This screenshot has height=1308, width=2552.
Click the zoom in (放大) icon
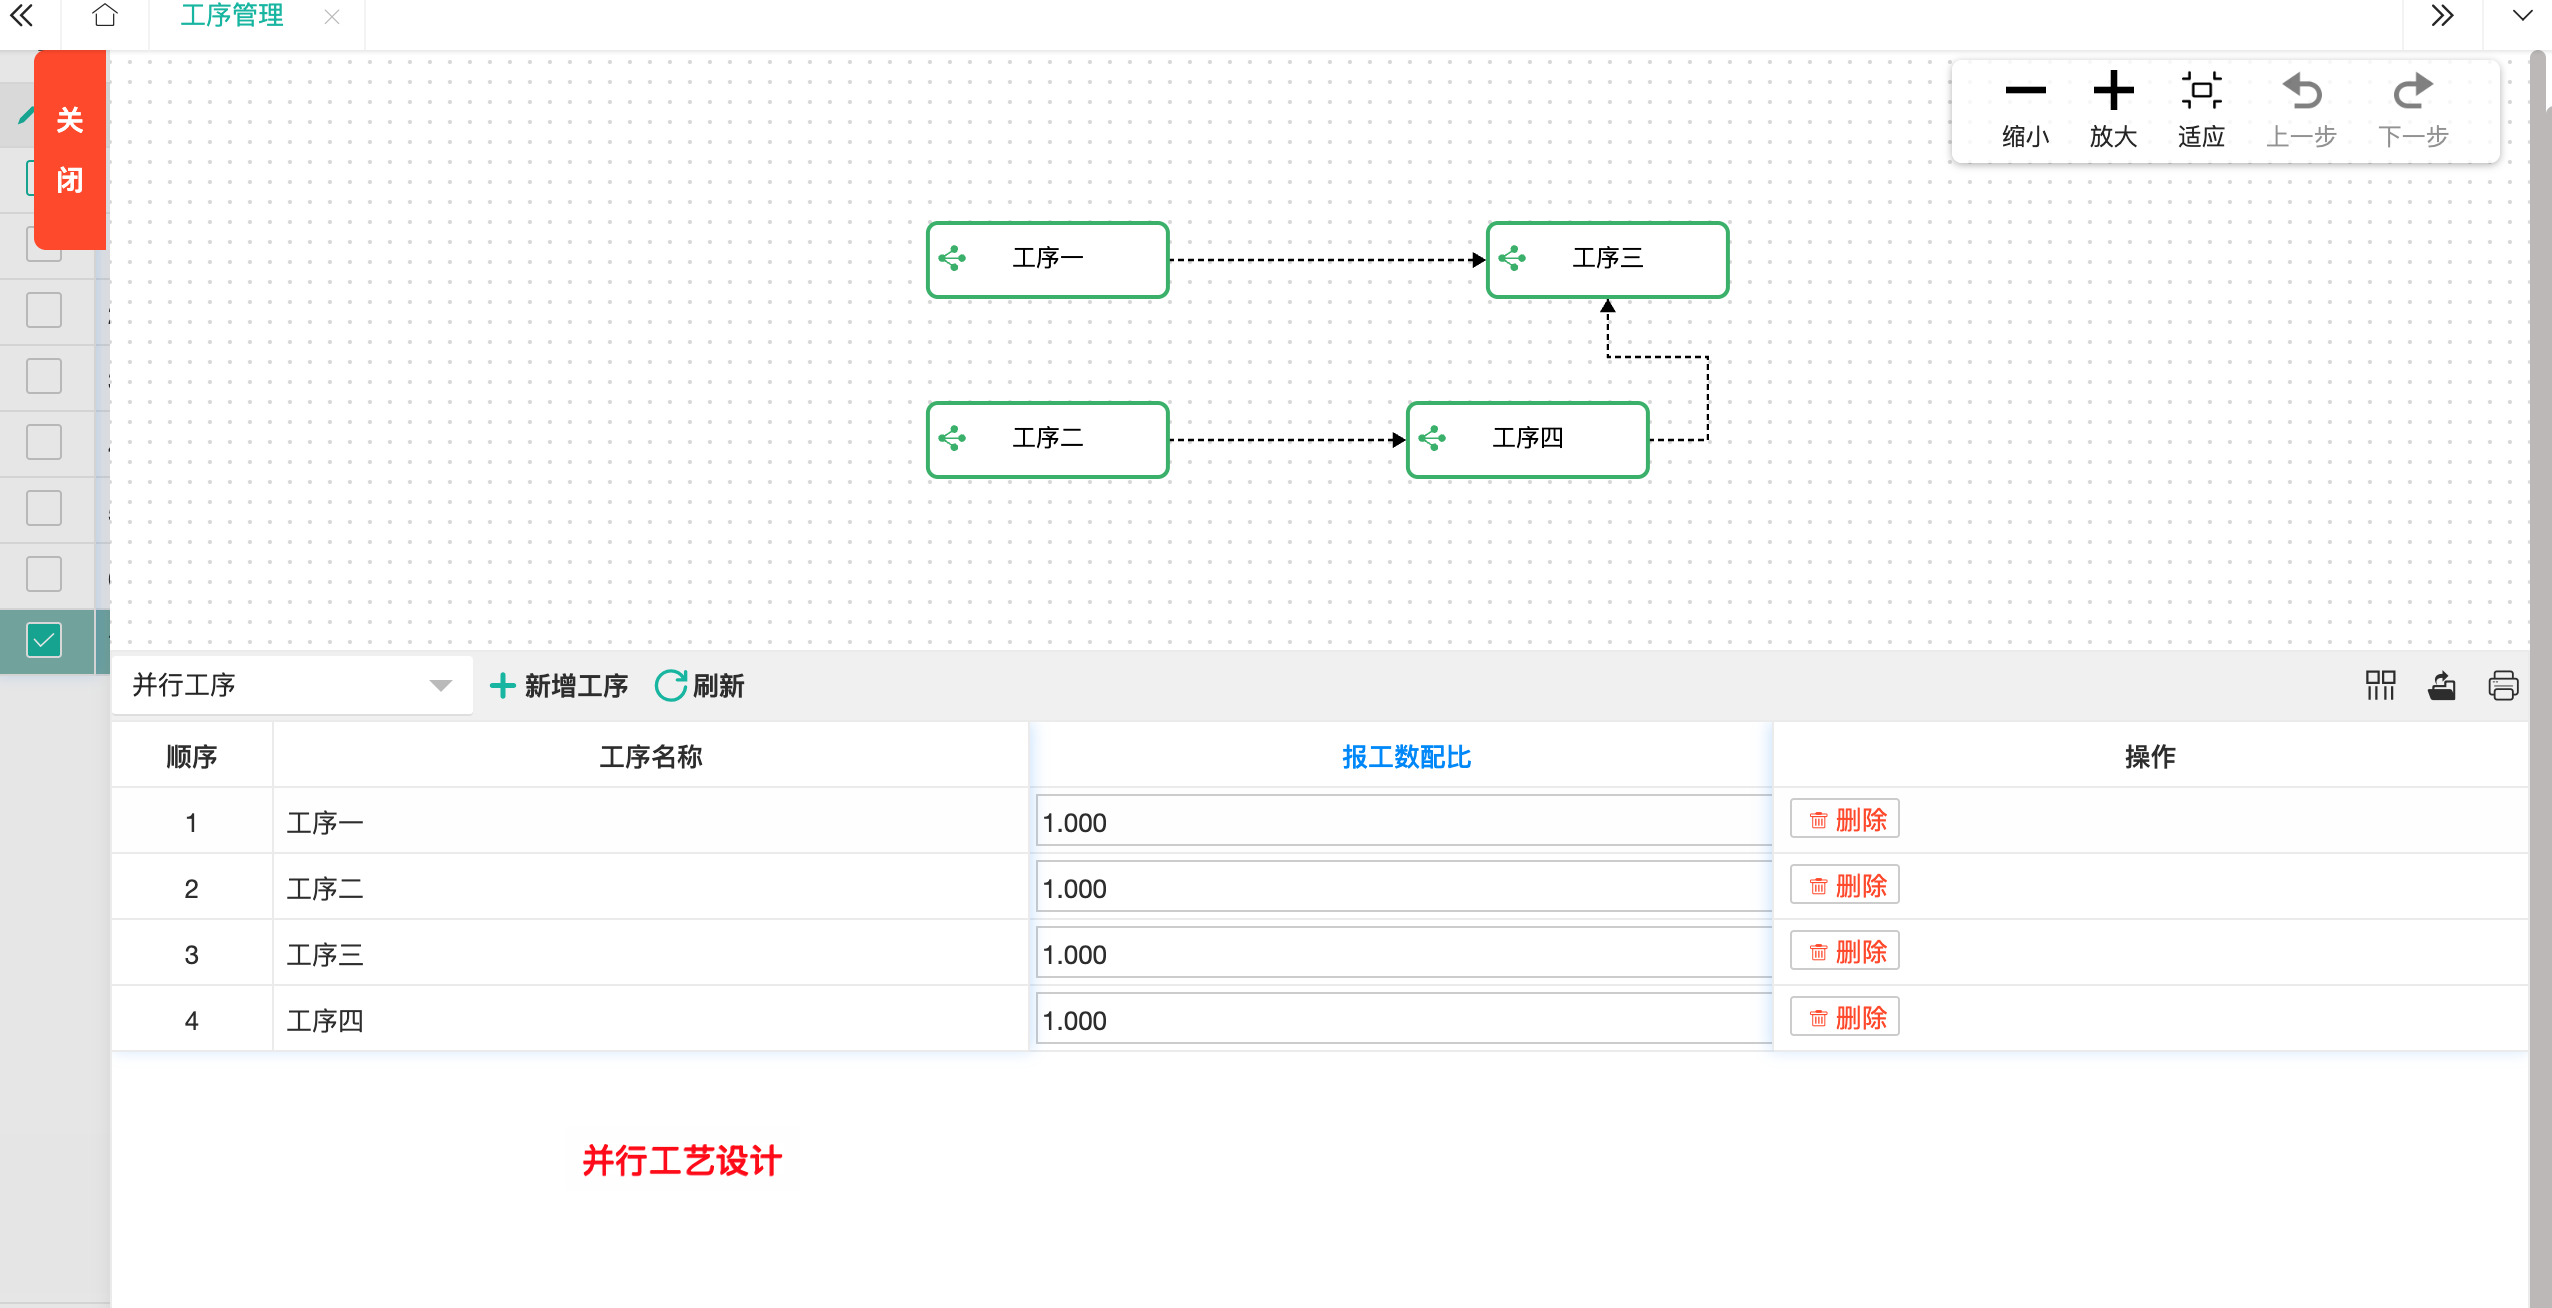(x=2113, y=92)
